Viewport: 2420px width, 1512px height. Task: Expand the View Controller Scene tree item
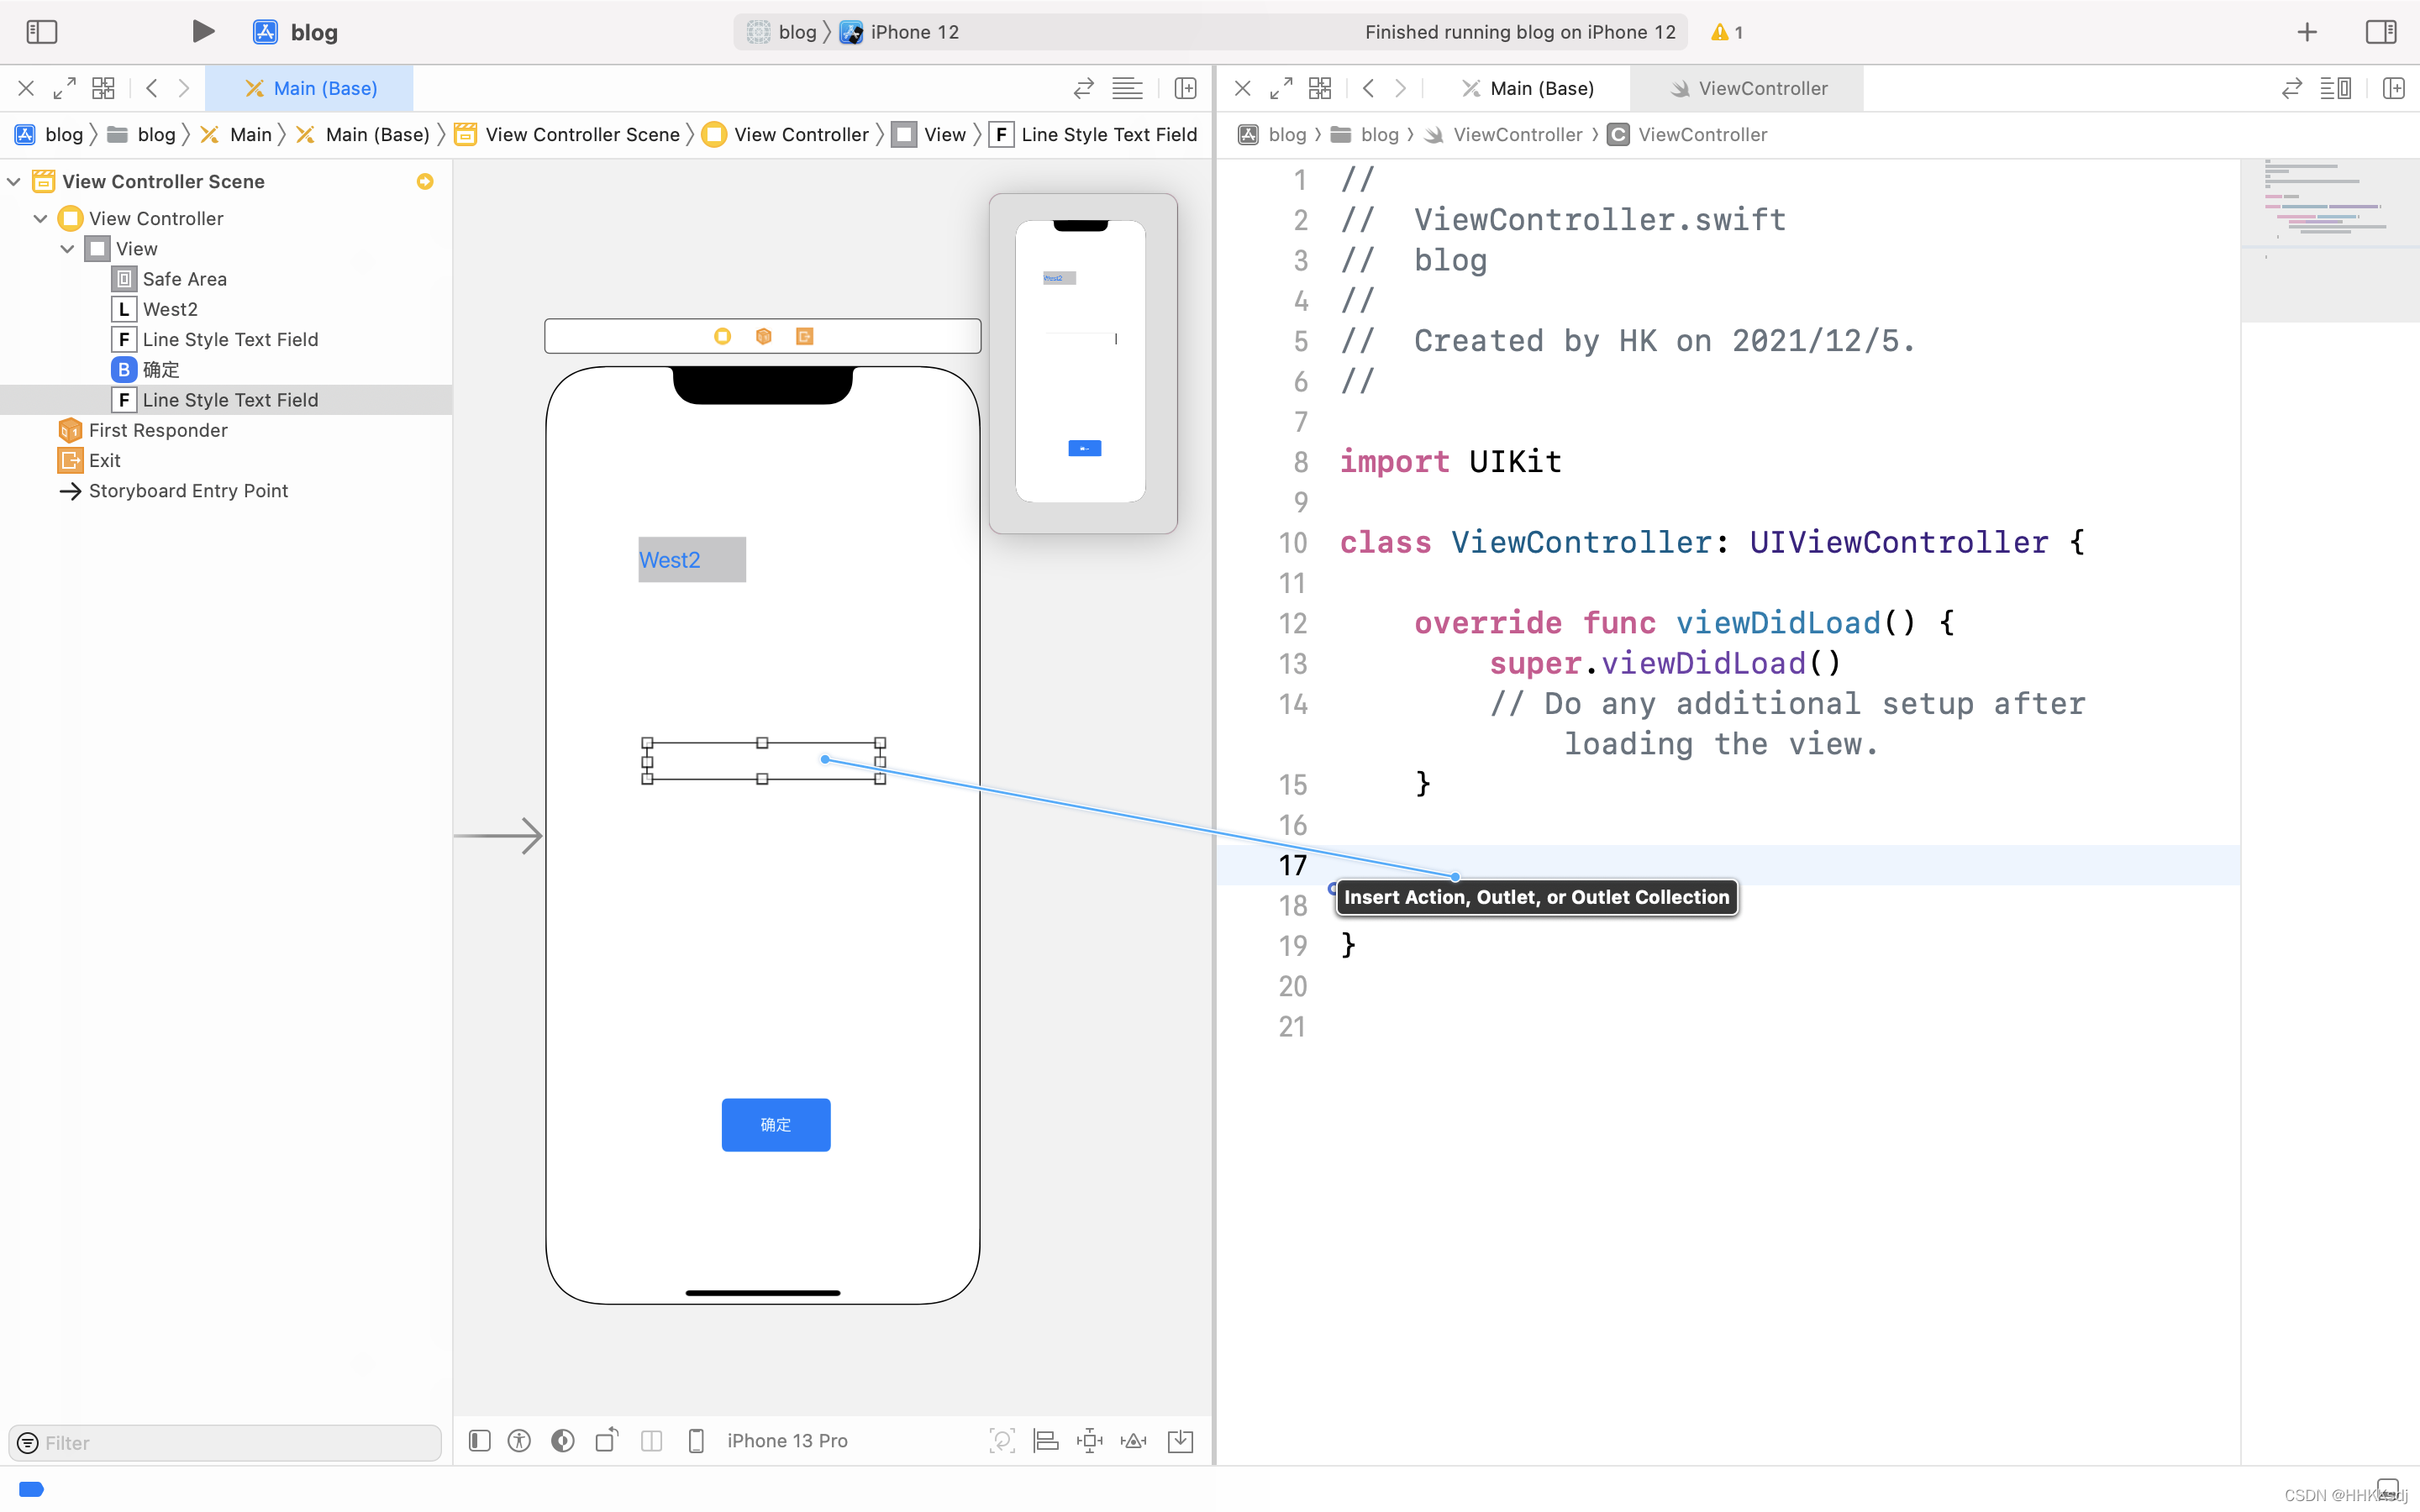[13, 181]
